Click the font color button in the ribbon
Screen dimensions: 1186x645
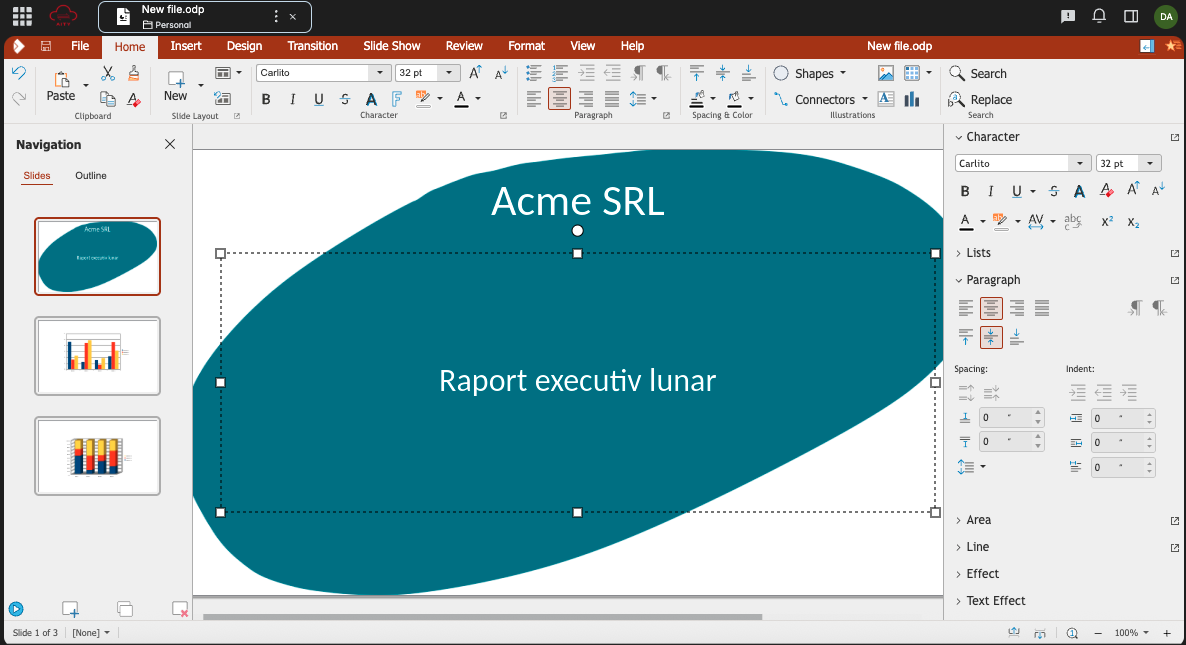(x=461, y=99)
